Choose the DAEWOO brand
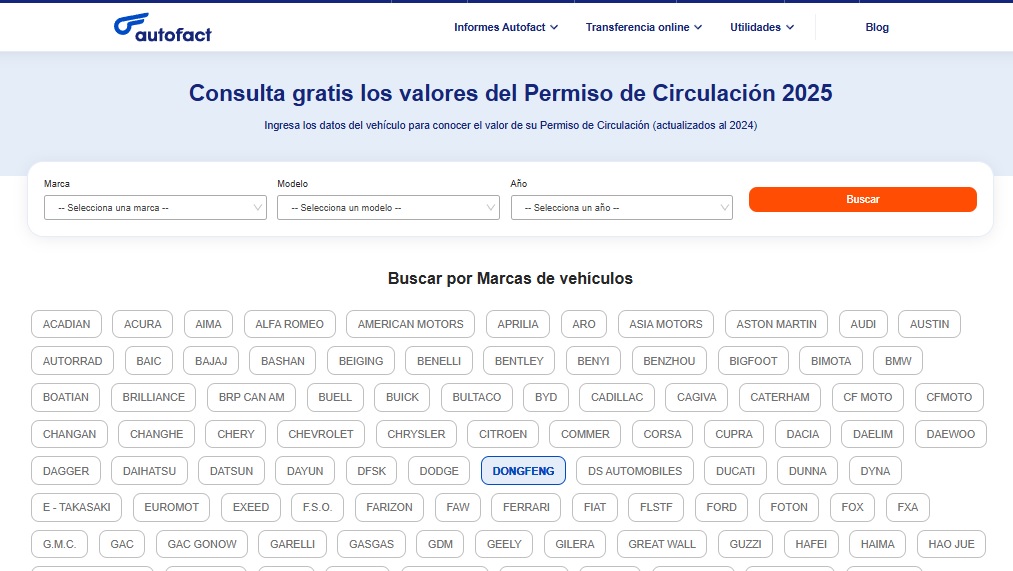1013x571 pixels. point(951,434)
